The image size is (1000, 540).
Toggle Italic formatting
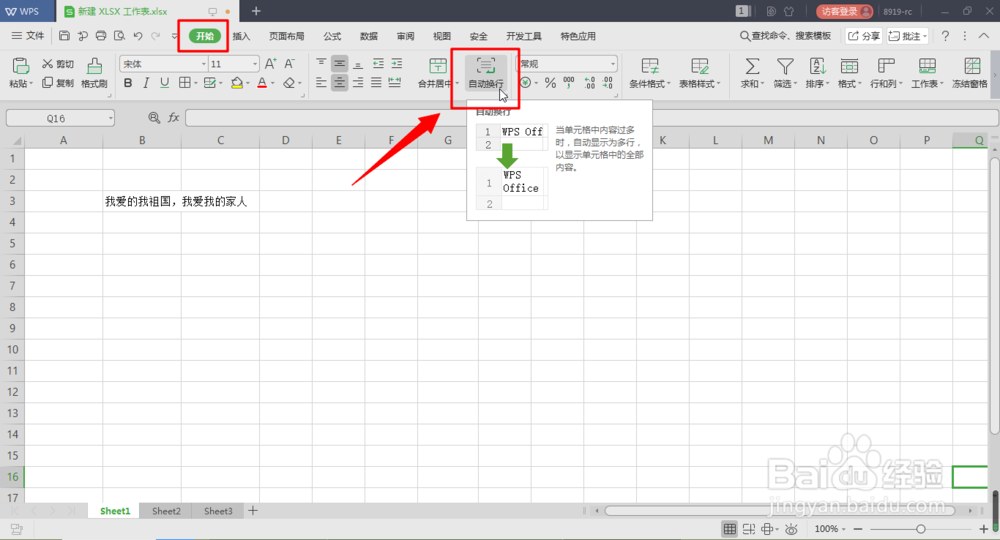click(x=146, y=83)
